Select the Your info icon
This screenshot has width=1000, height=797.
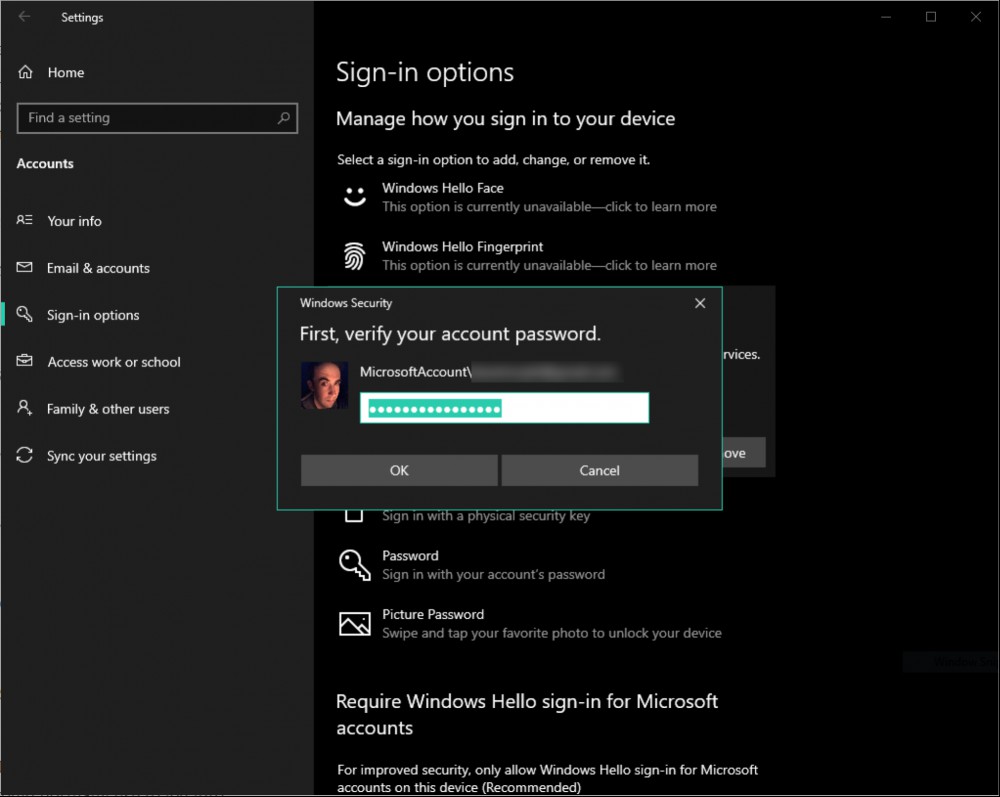[x=24, y=220]
